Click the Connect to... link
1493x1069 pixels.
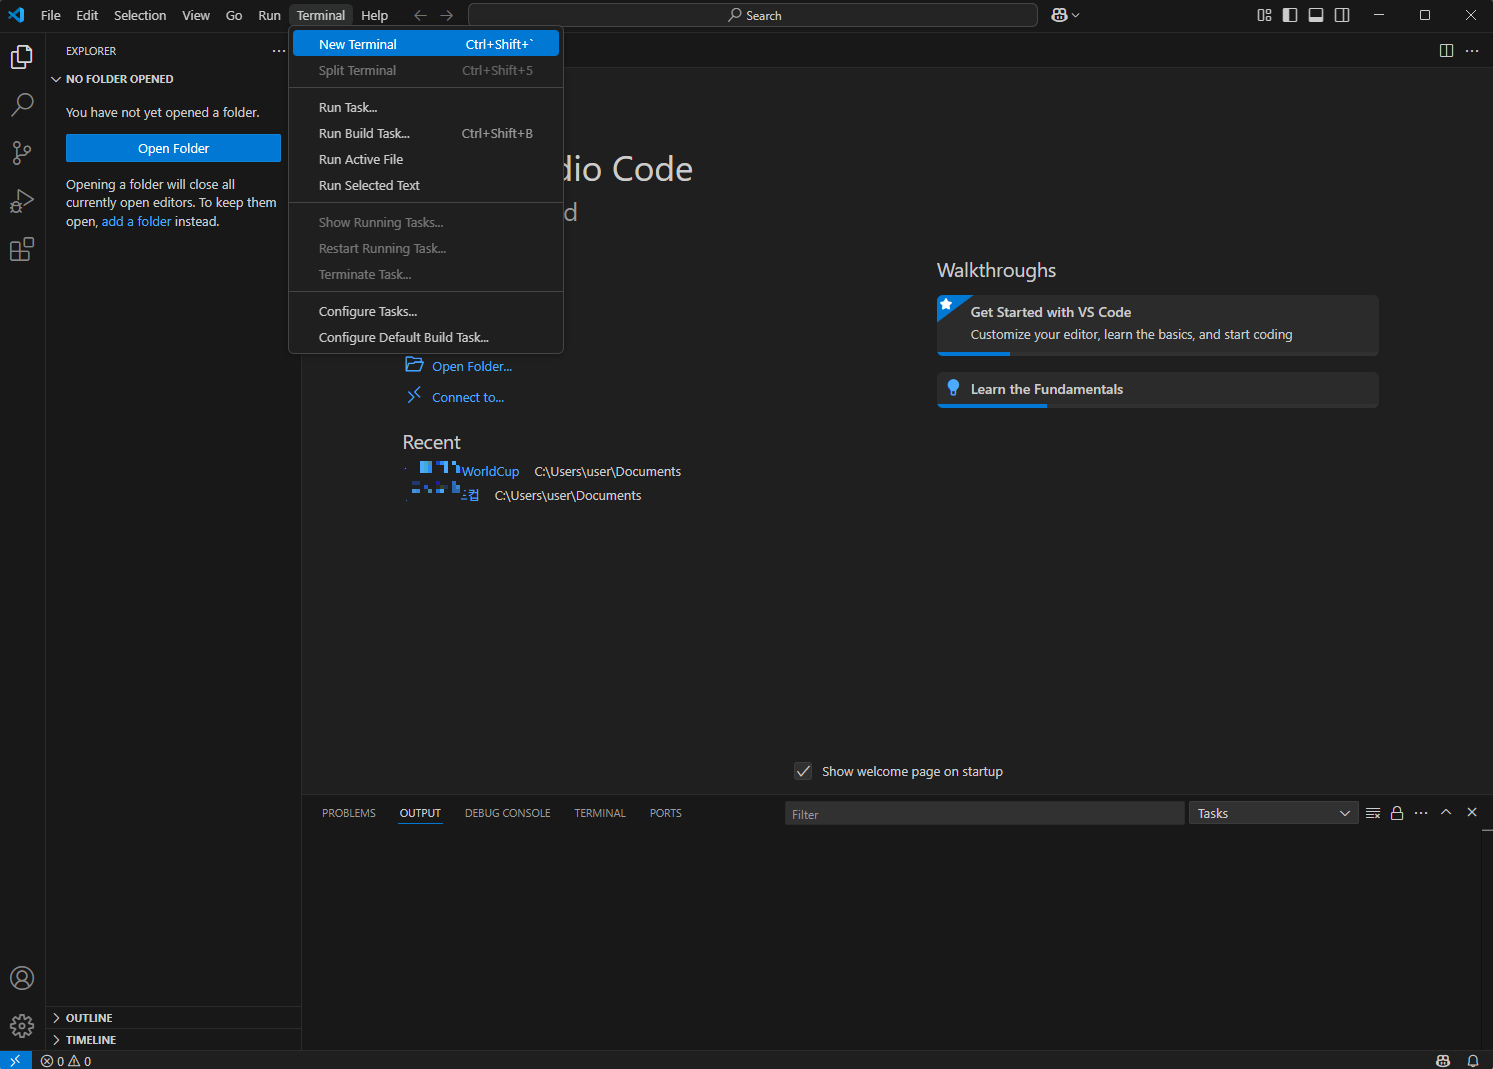pyautogui.click(x=467, y=397)
